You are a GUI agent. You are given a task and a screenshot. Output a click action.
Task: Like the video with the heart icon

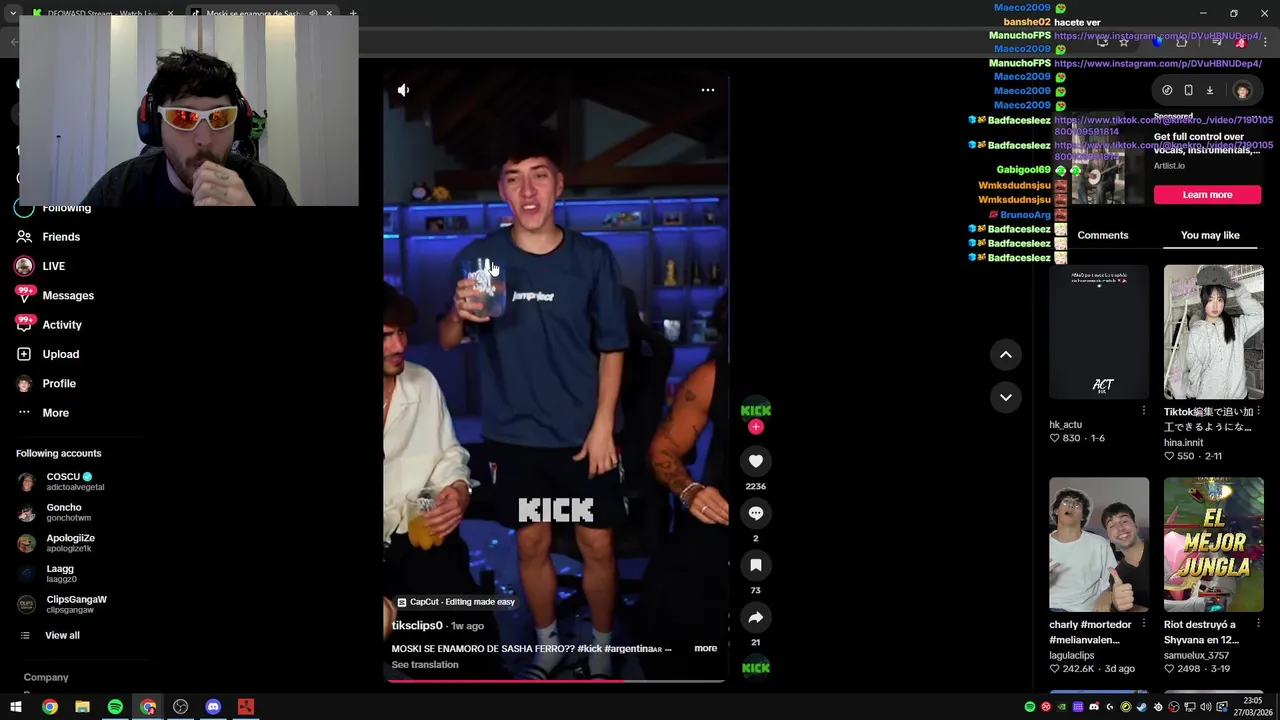point(756,461)
